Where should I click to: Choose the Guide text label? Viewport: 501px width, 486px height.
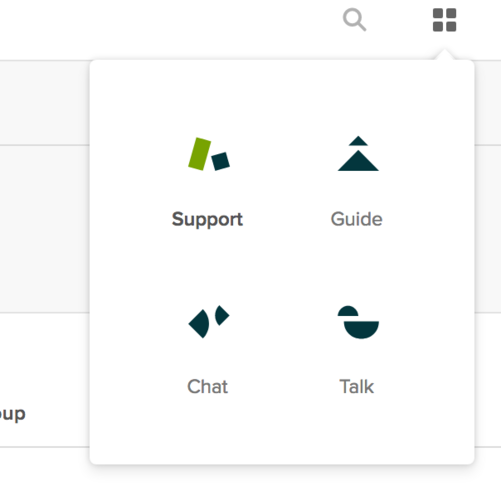[x=357, y=219]
